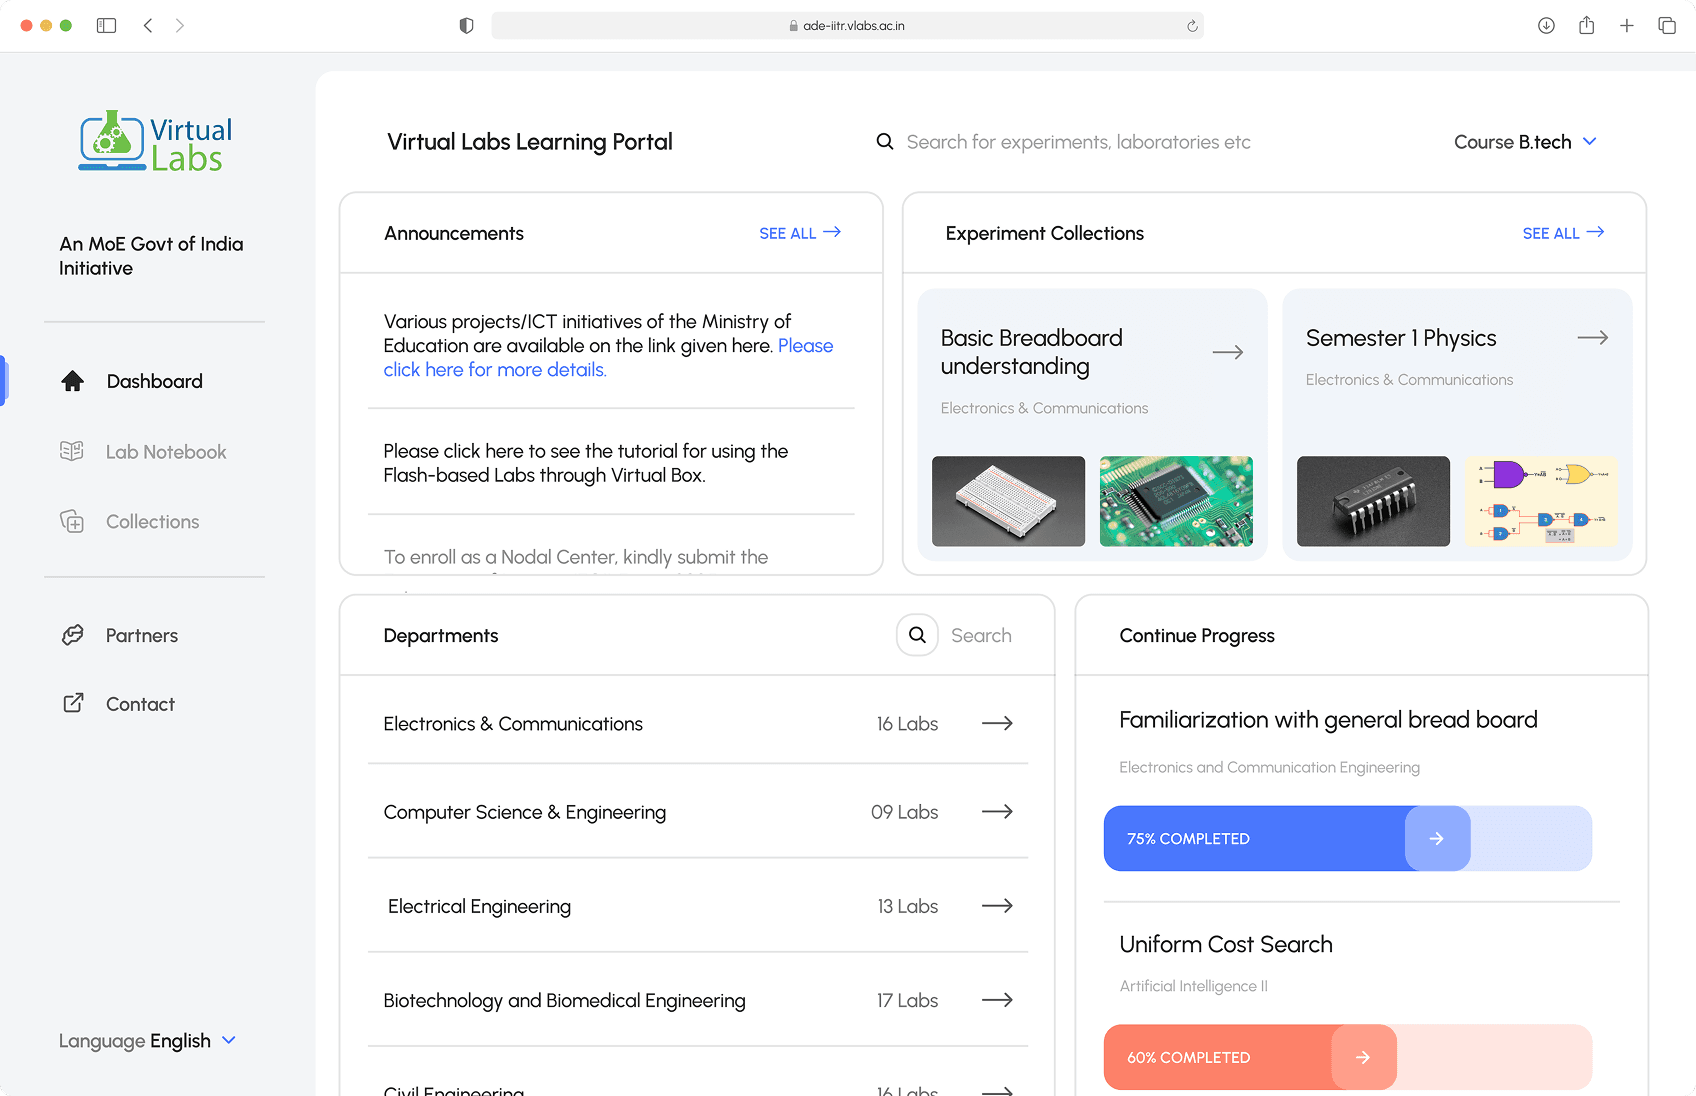
Task: Toggle the Safari sidebar icon
Action: [106, 25]
